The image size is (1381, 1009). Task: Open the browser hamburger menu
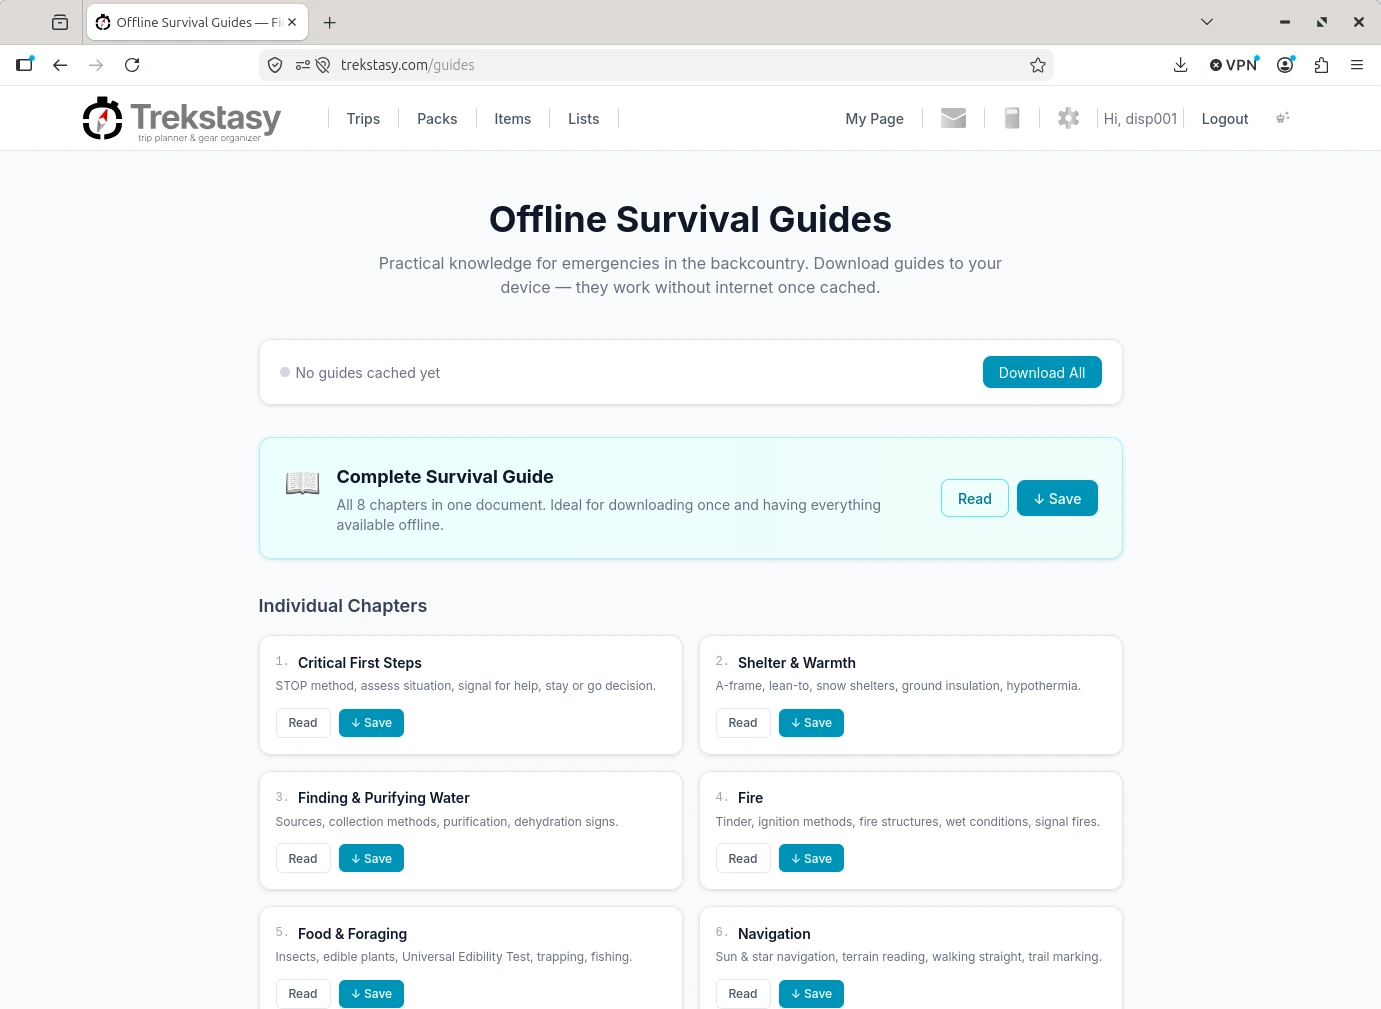coord(1357,65)
